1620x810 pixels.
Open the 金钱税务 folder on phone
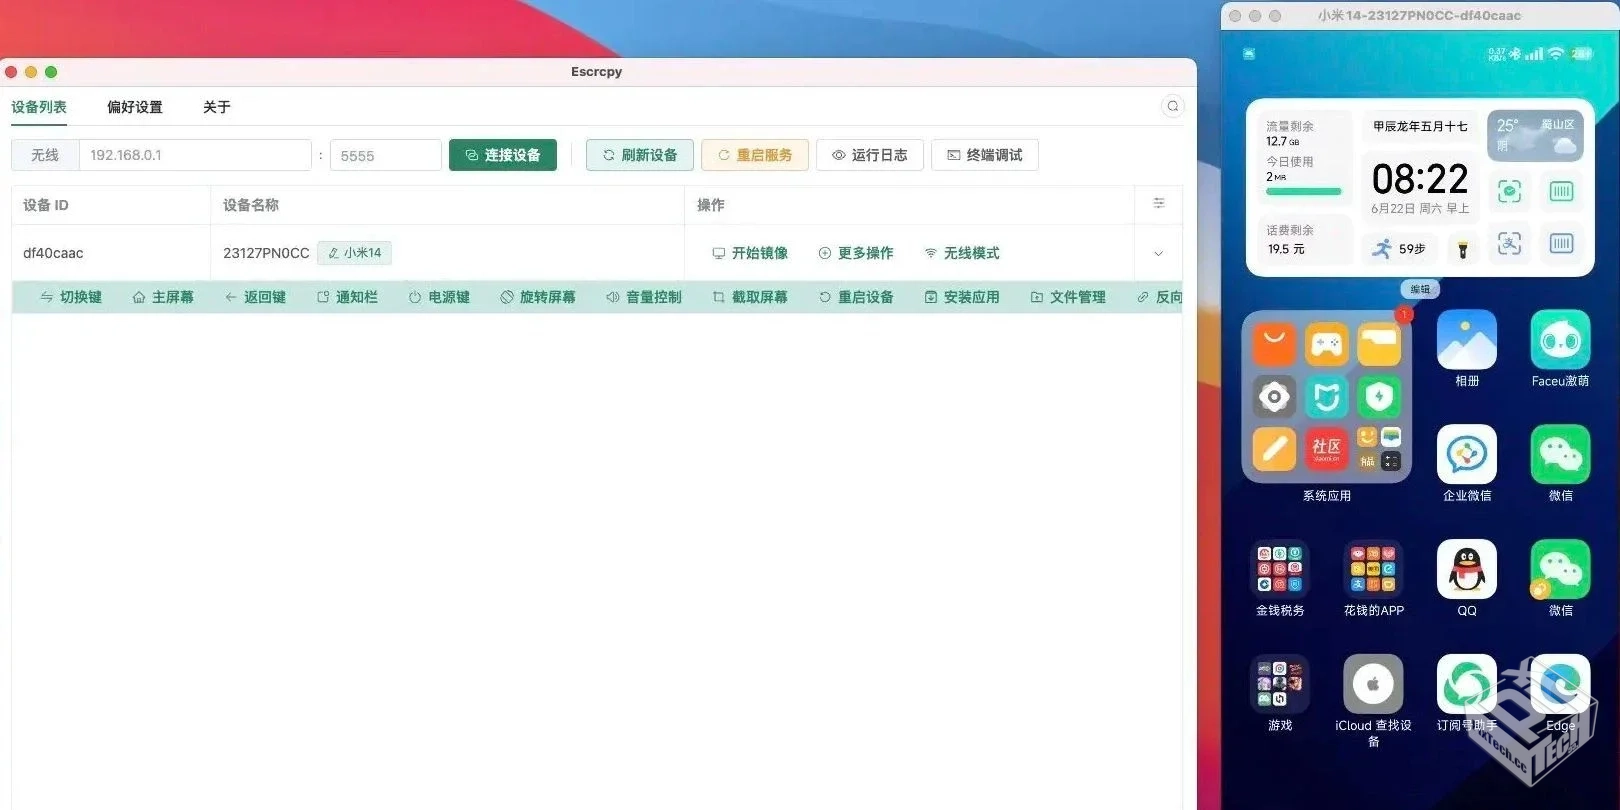(x=1280, y=570)
